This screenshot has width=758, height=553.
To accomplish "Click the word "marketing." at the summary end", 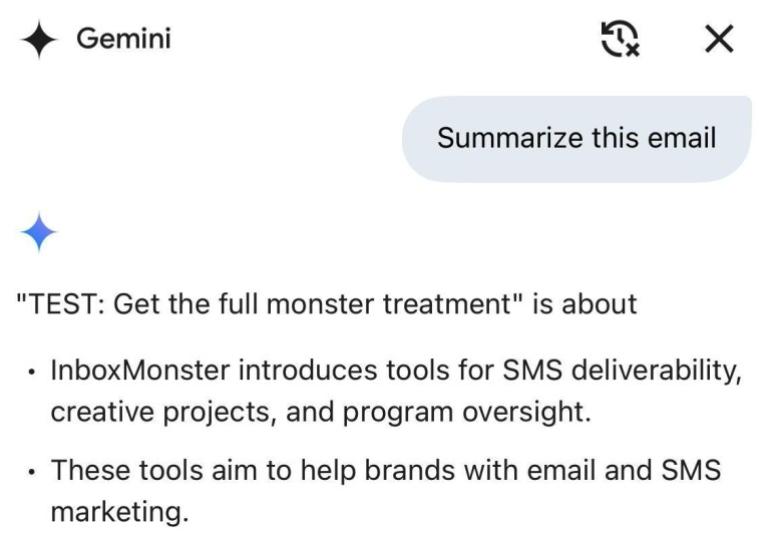I will (119, 510).
